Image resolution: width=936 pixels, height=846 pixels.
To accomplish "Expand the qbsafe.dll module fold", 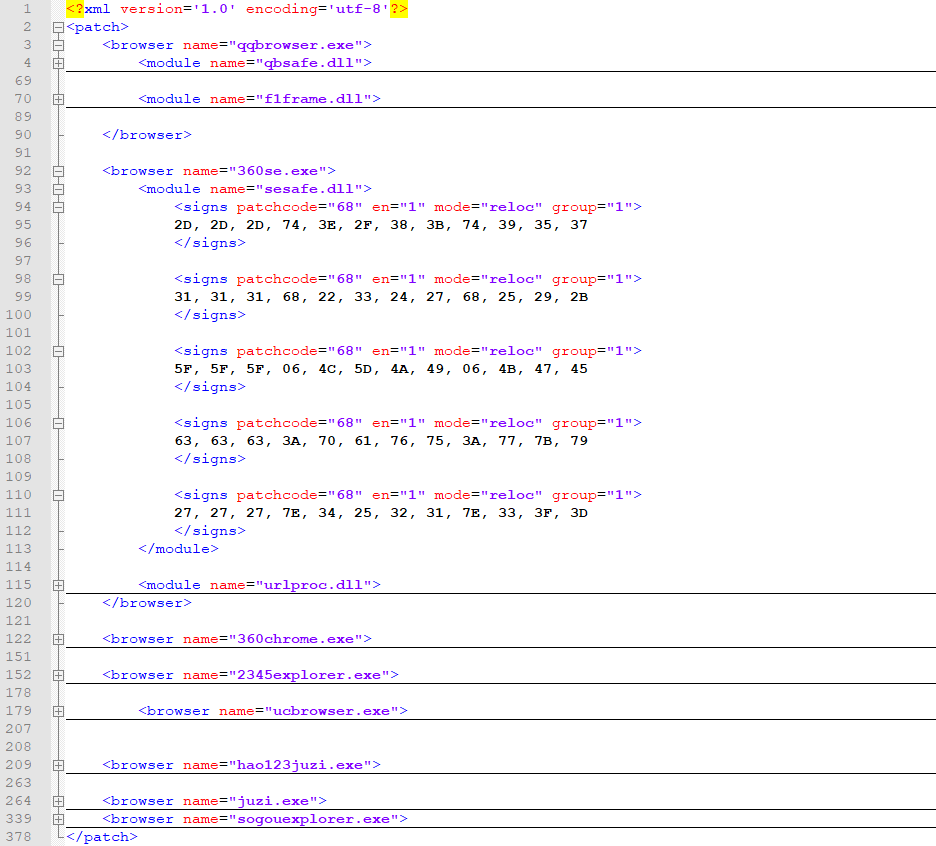I will (58, 63).
